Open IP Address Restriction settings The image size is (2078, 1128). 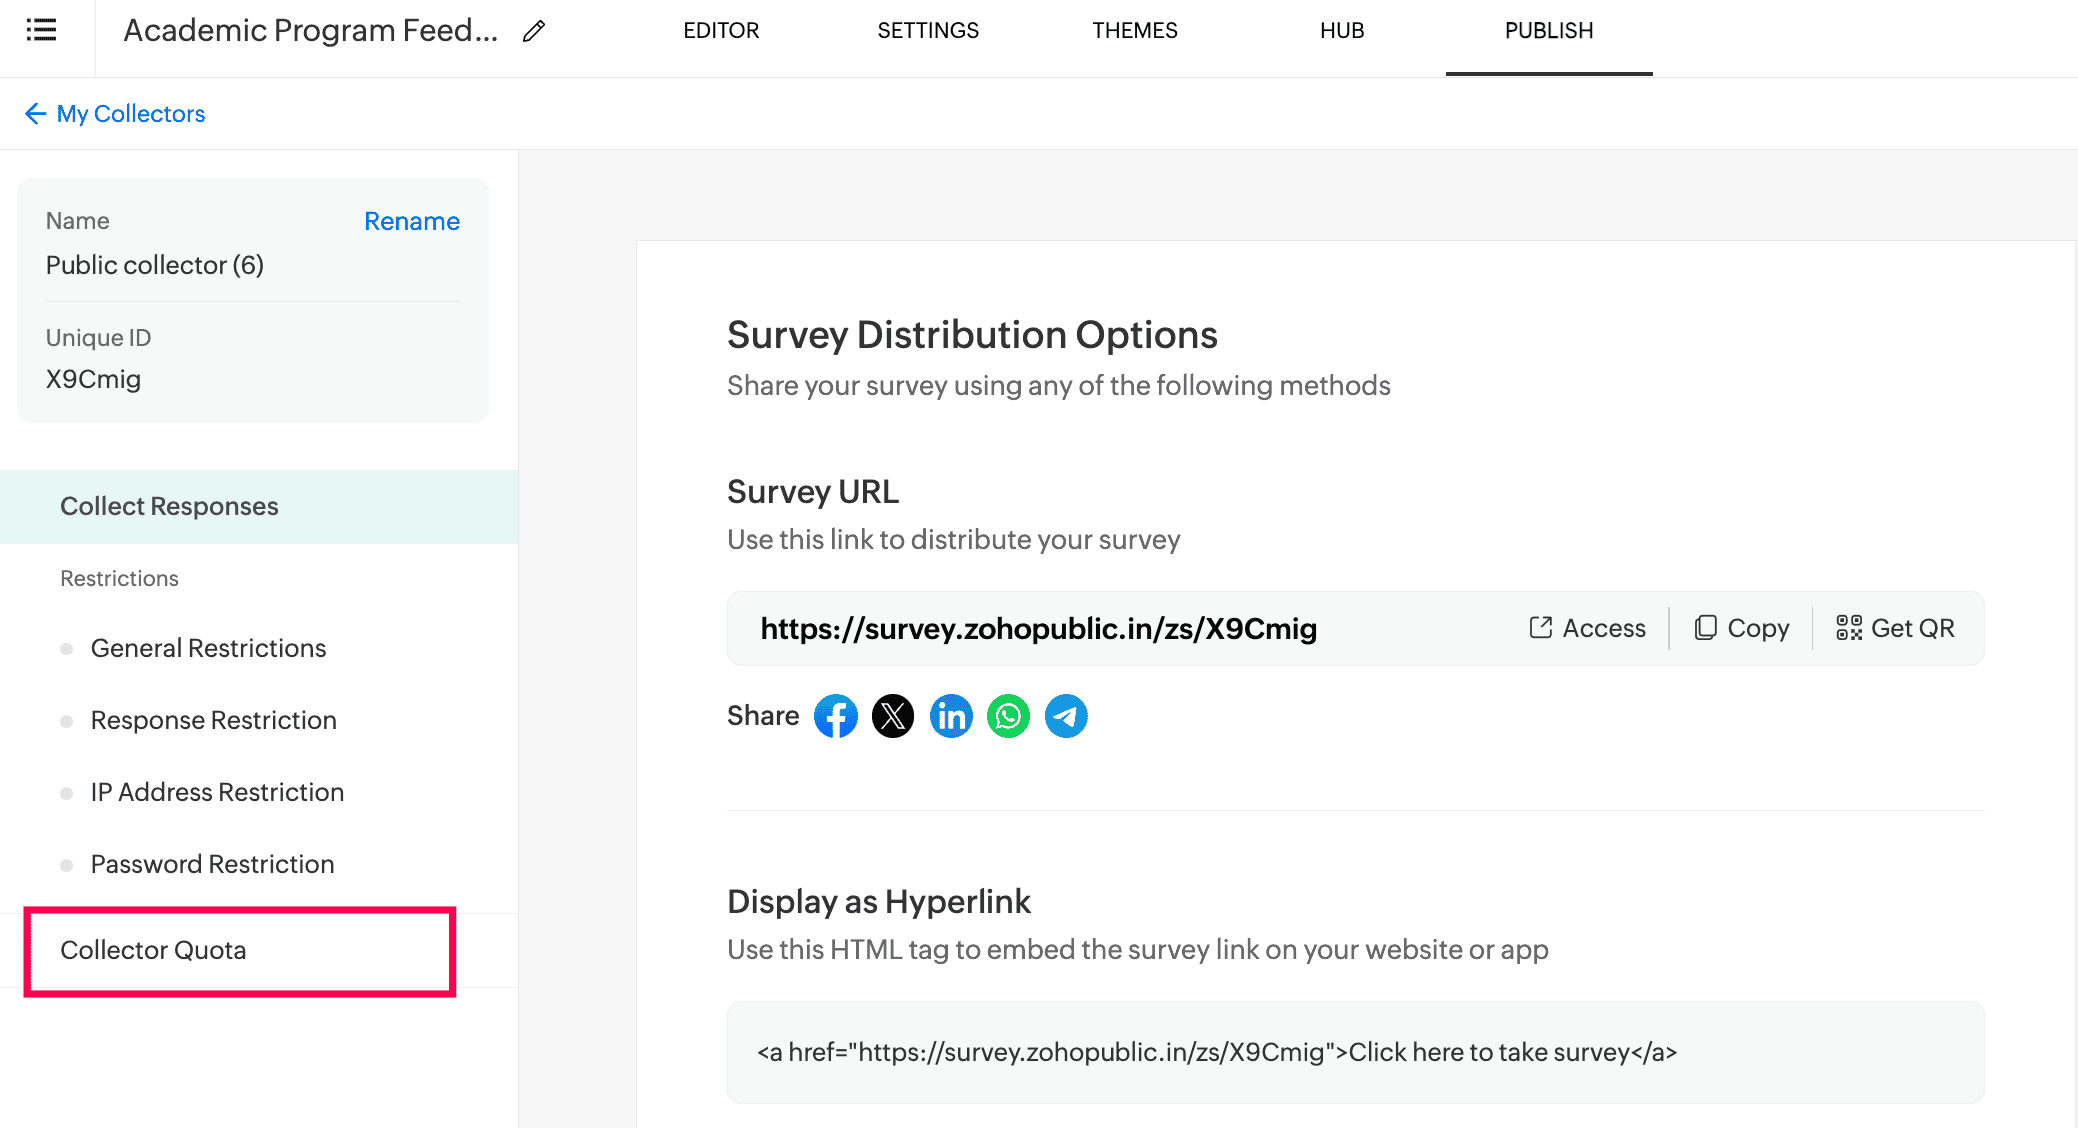217,793
